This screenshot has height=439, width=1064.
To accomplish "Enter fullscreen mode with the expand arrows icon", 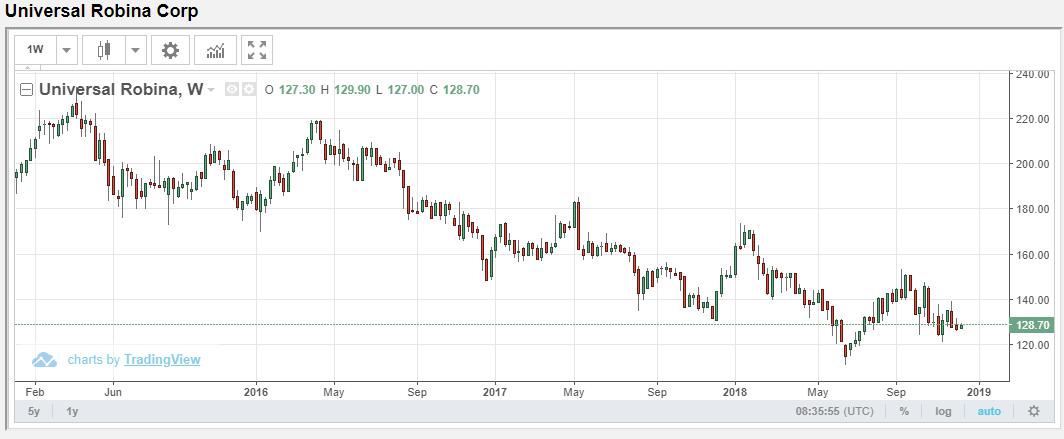I will [x=257, y=50].
